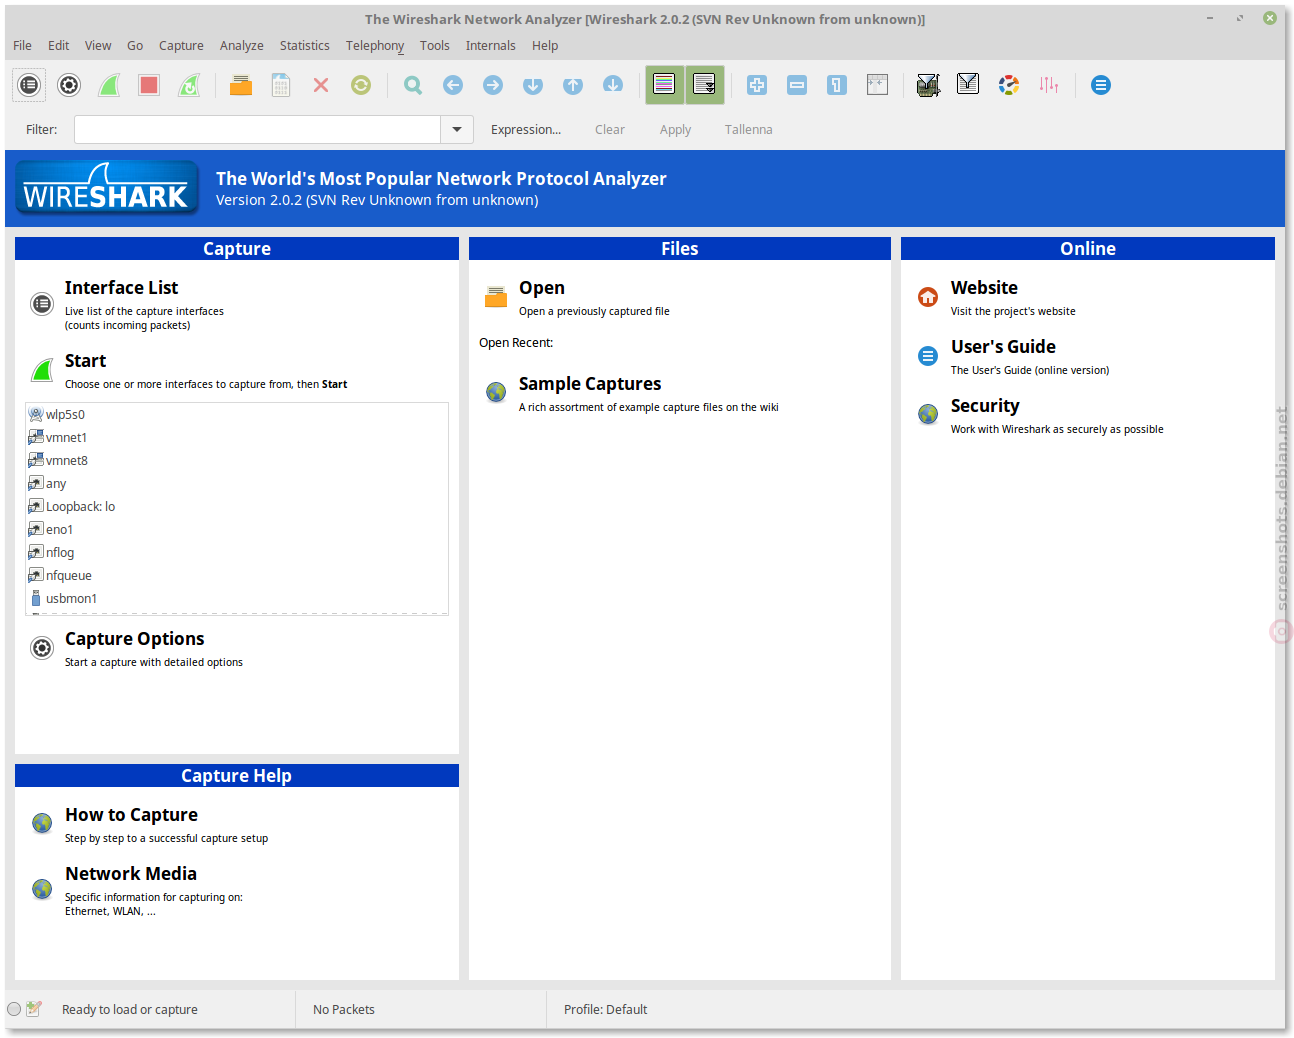Open preferences sliders toolbar icon
The width and height of the screenshot is (1294, 1038).
(x=1049, y=85)
